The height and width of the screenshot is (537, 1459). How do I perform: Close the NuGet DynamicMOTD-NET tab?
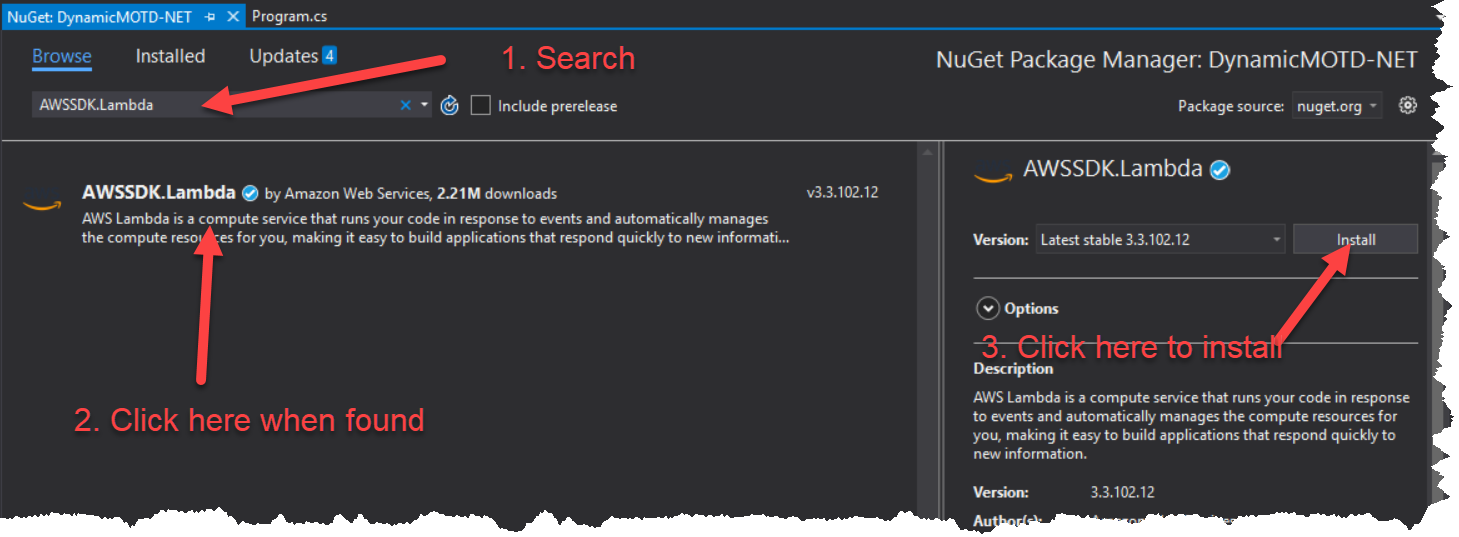(x=232, y=17)
